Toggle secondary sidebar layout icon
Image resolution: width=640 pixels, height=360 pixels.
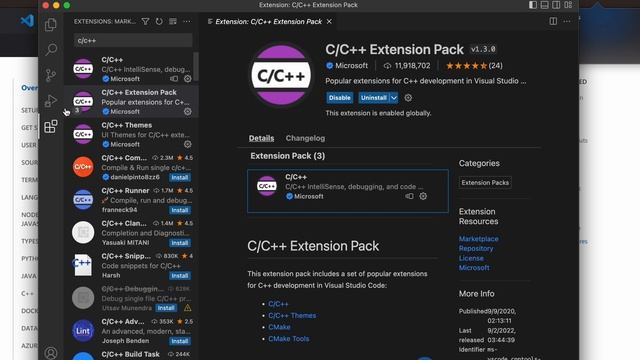point(556,5)
